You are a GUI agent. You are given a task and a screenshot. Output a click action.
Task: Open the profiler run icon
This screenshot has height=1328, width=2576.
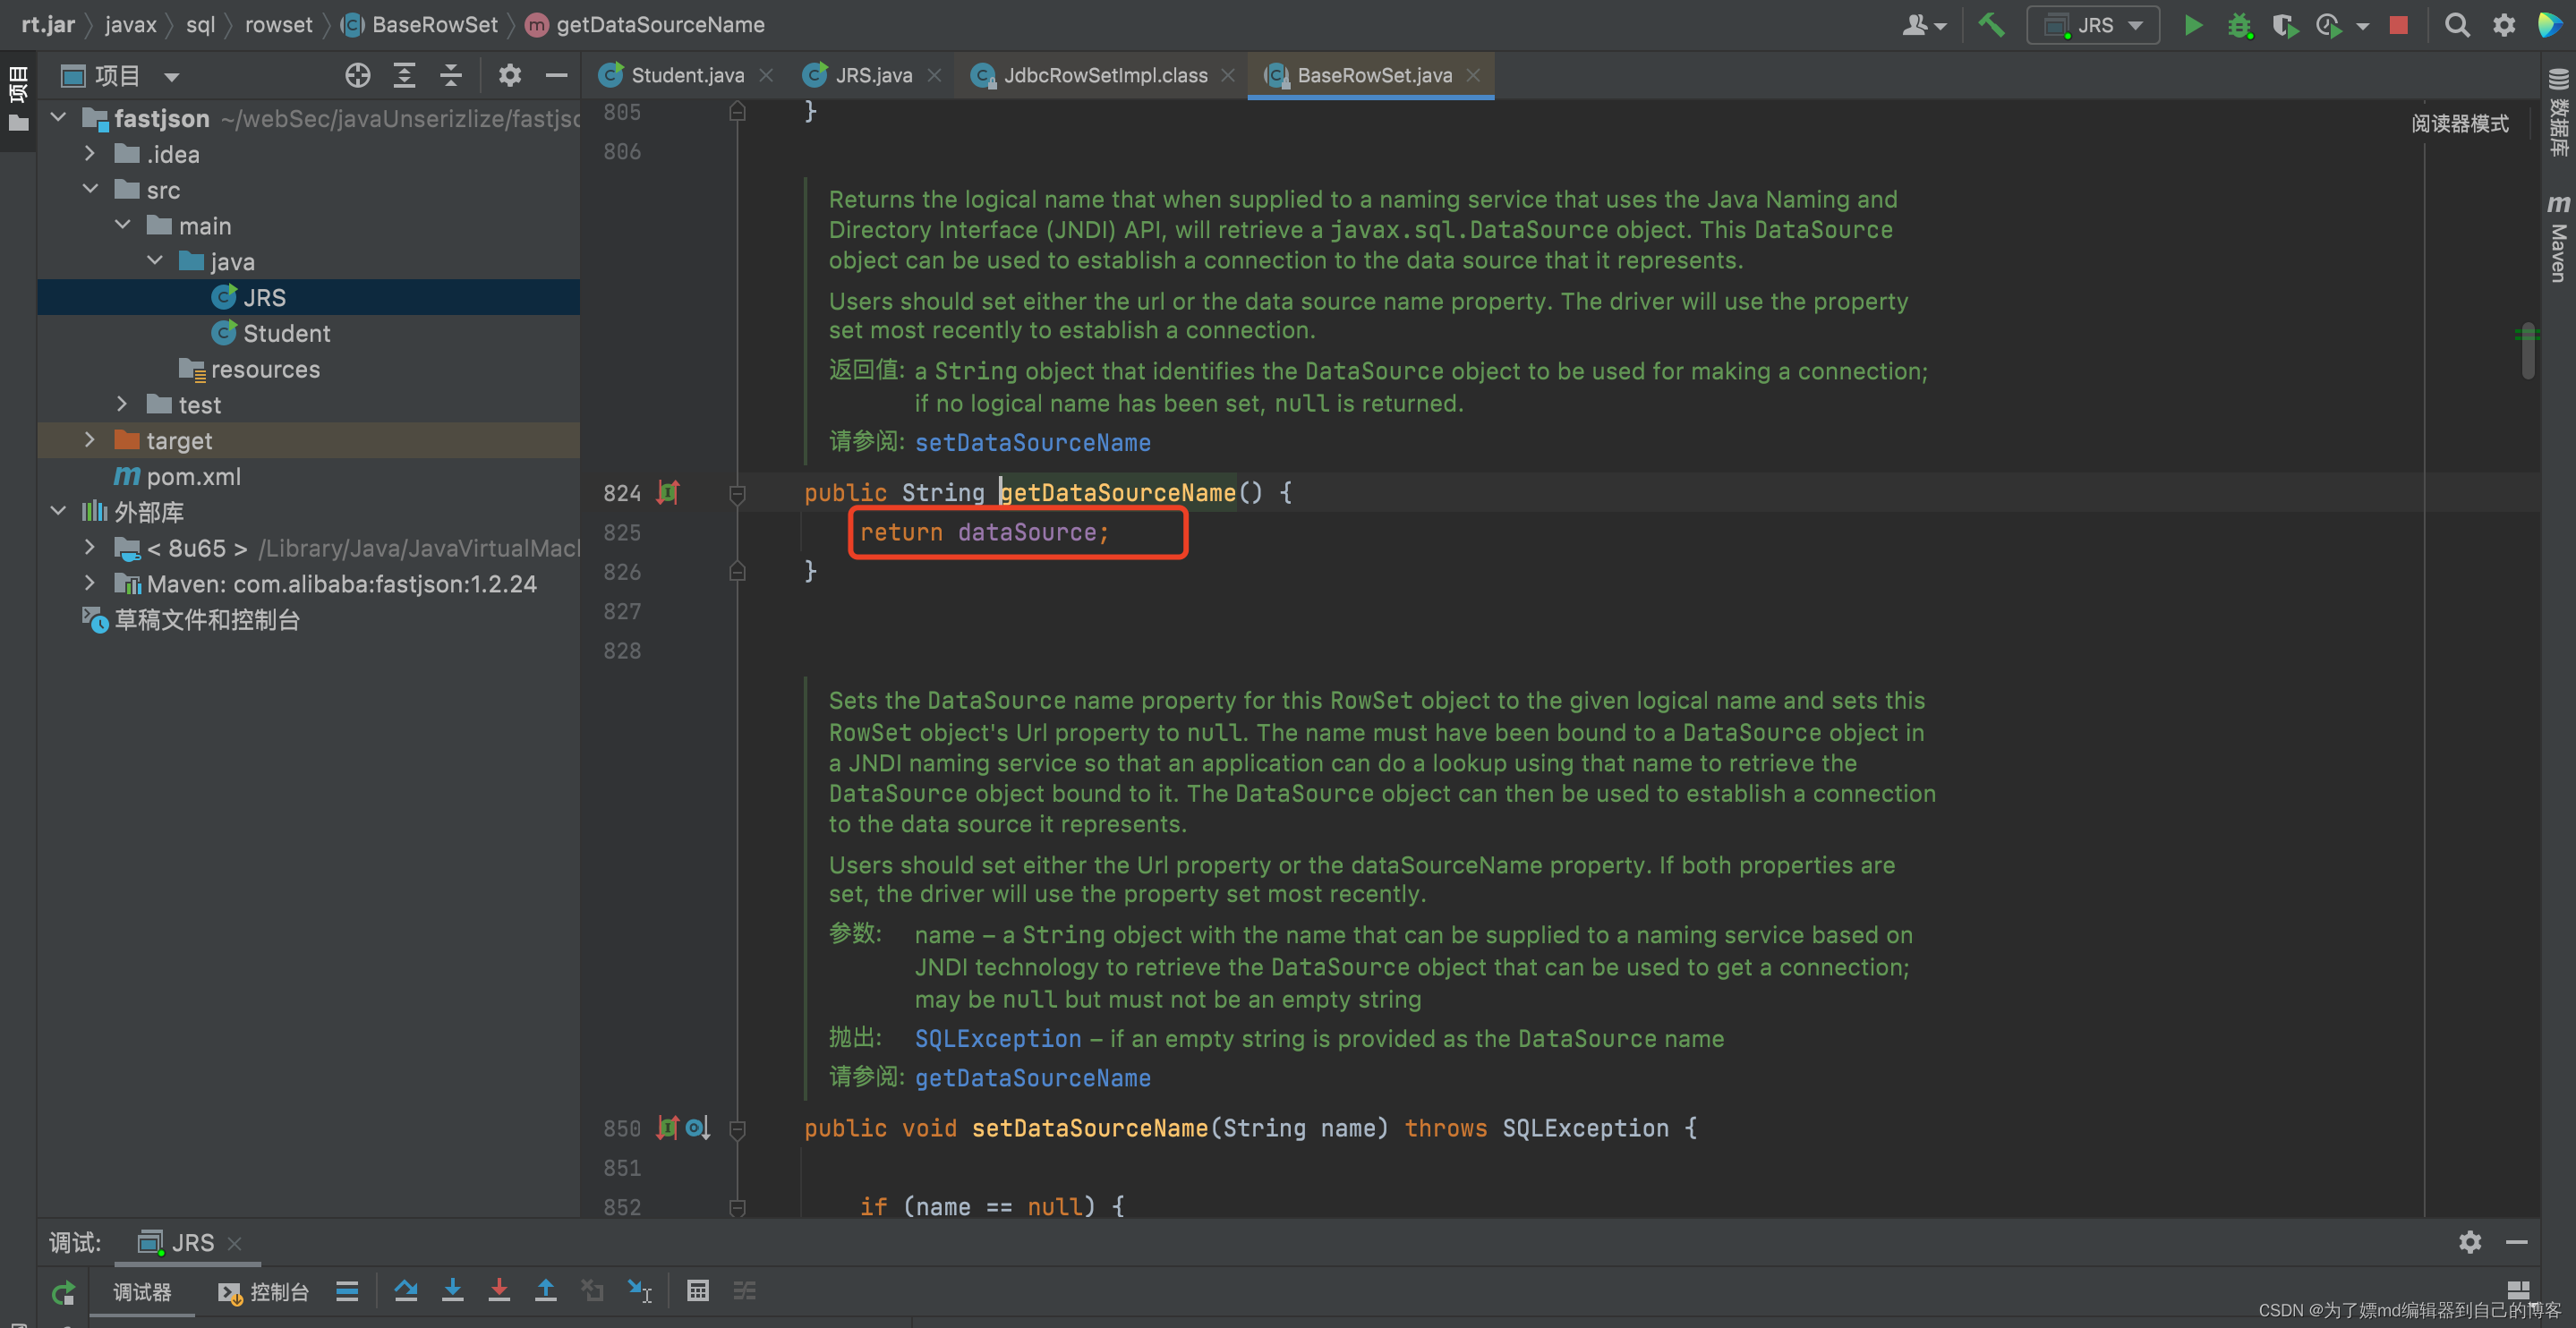(2328, 25)
